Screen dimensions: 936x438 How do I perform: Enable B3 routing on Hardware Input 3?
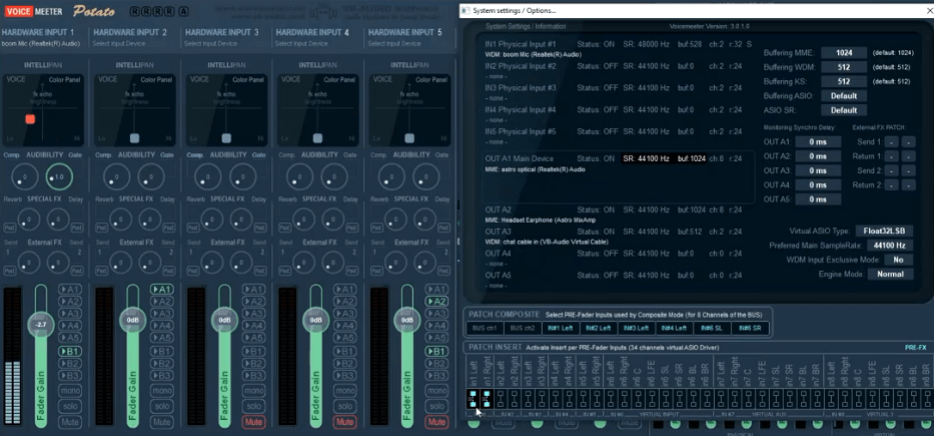tap(253, 375)
